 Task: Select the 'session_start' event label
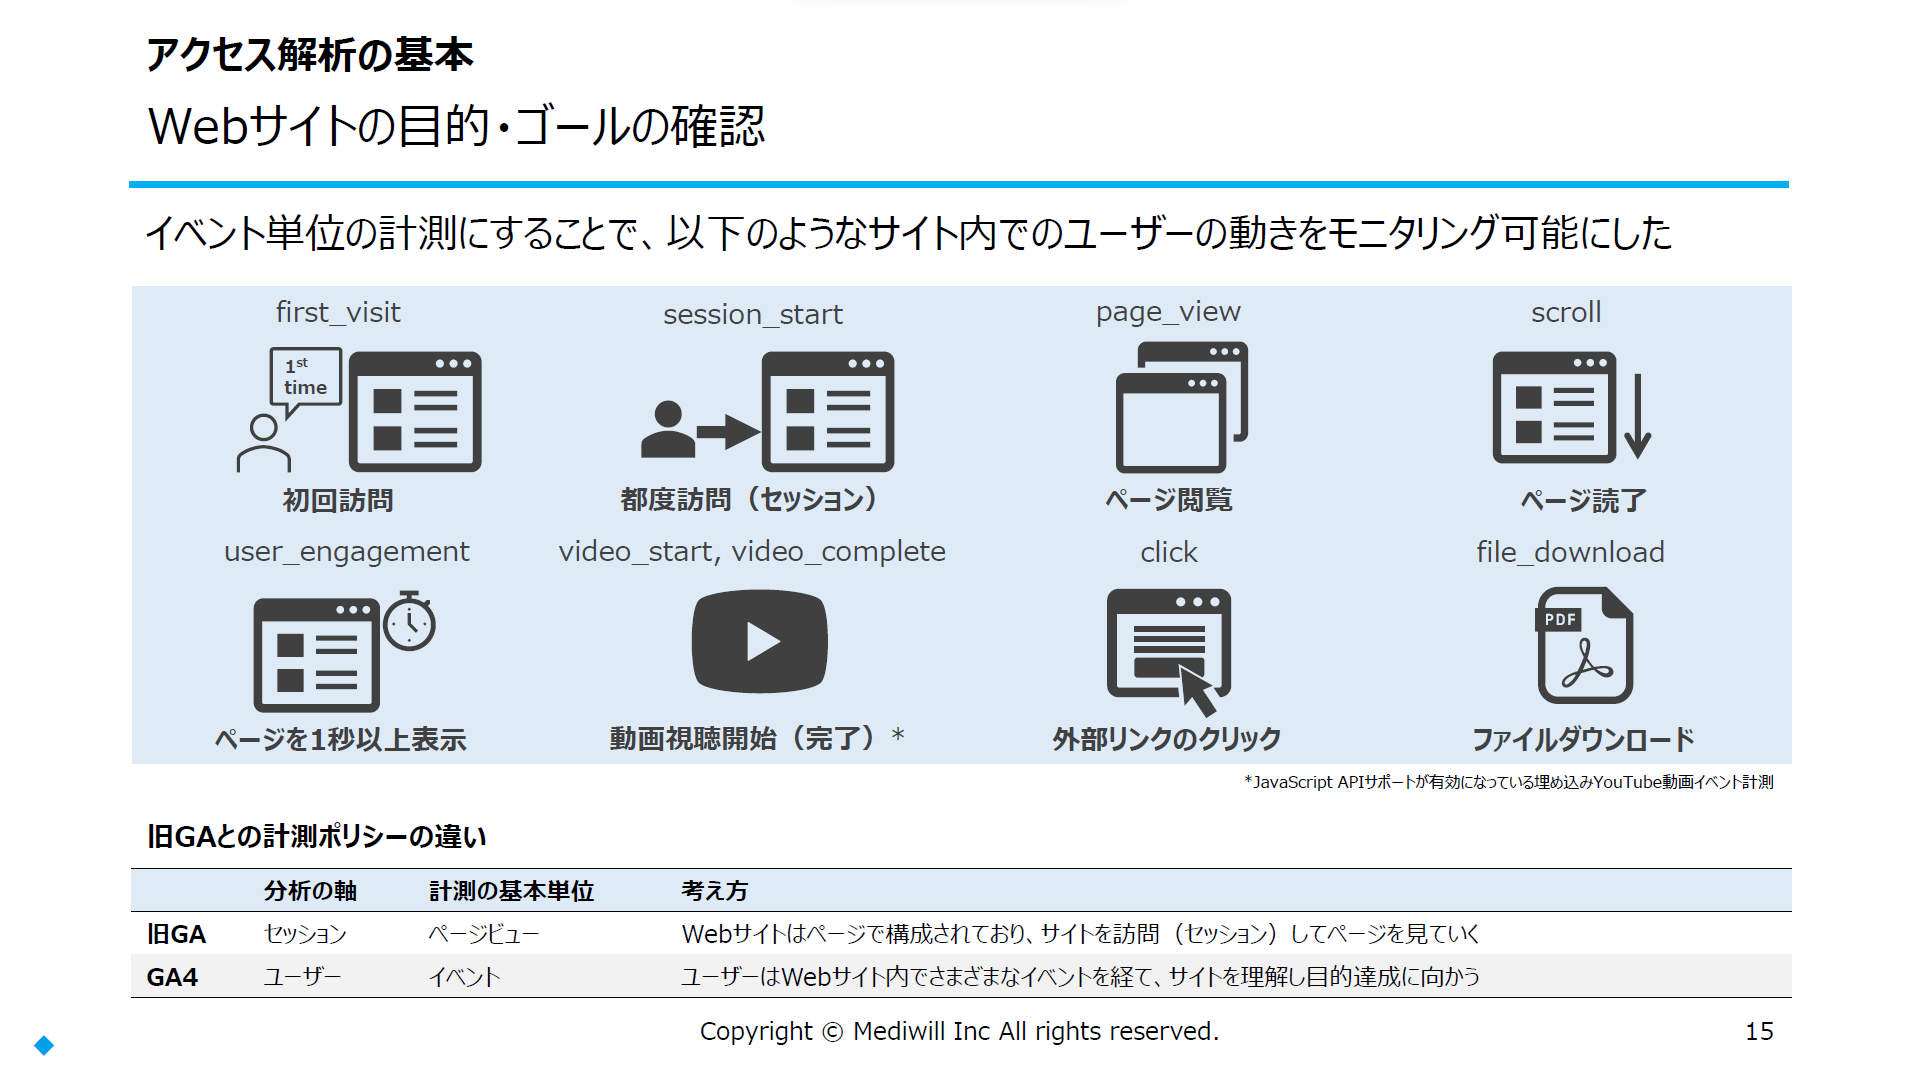pyautogui.click(x=753, y=314)
